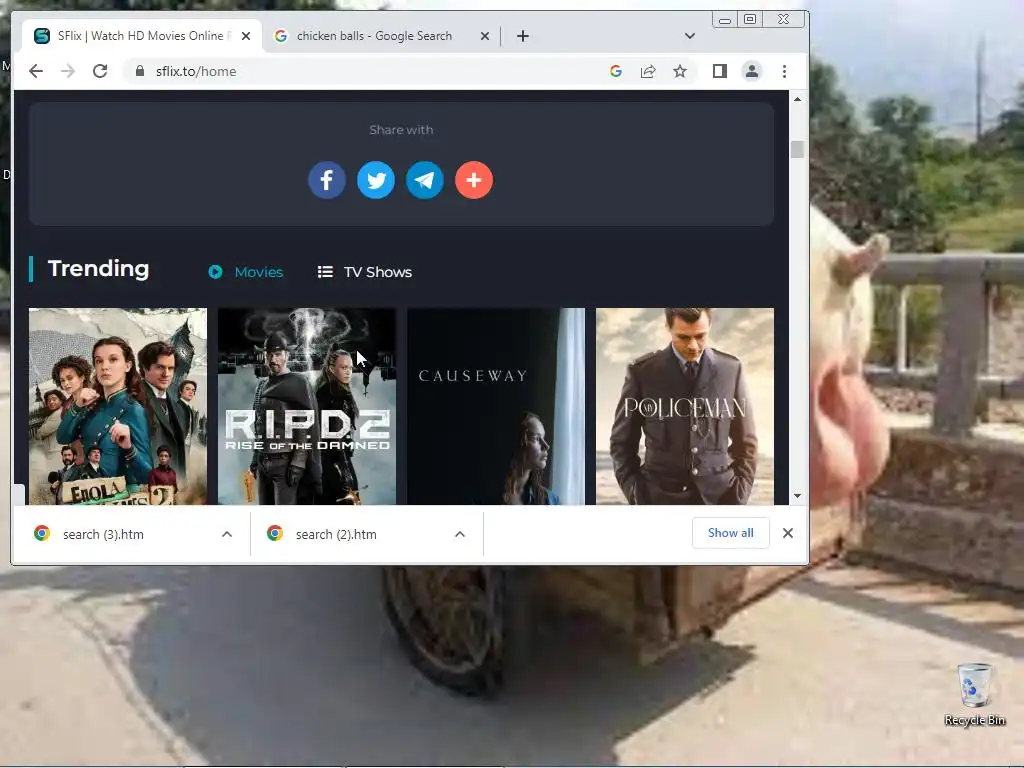Go forward with the browser forward arrow
The height and width of the screenshot is (768, 1024).
[x=68, y=71]
